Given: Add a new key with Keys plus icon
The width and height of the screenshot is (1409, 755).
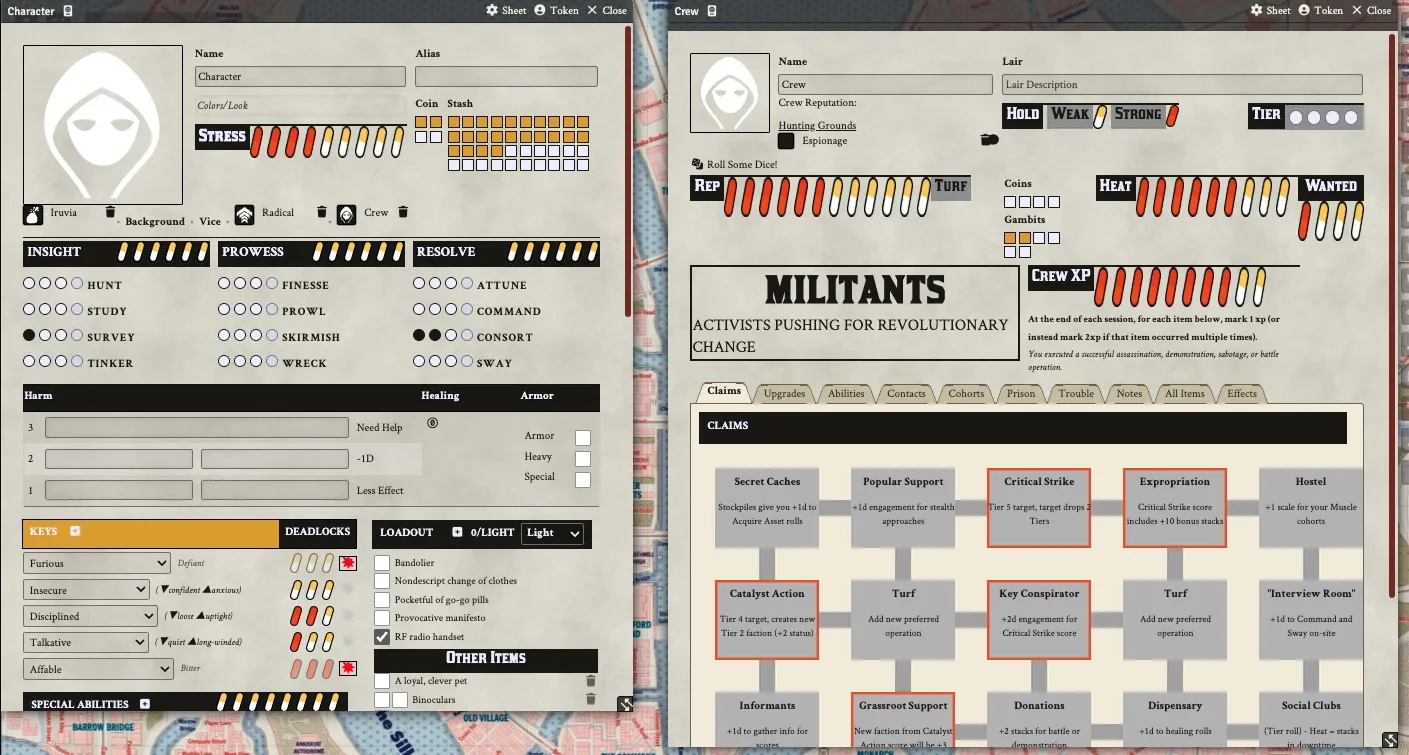Looking at the screenshot, I should click(x=75, y=531).
